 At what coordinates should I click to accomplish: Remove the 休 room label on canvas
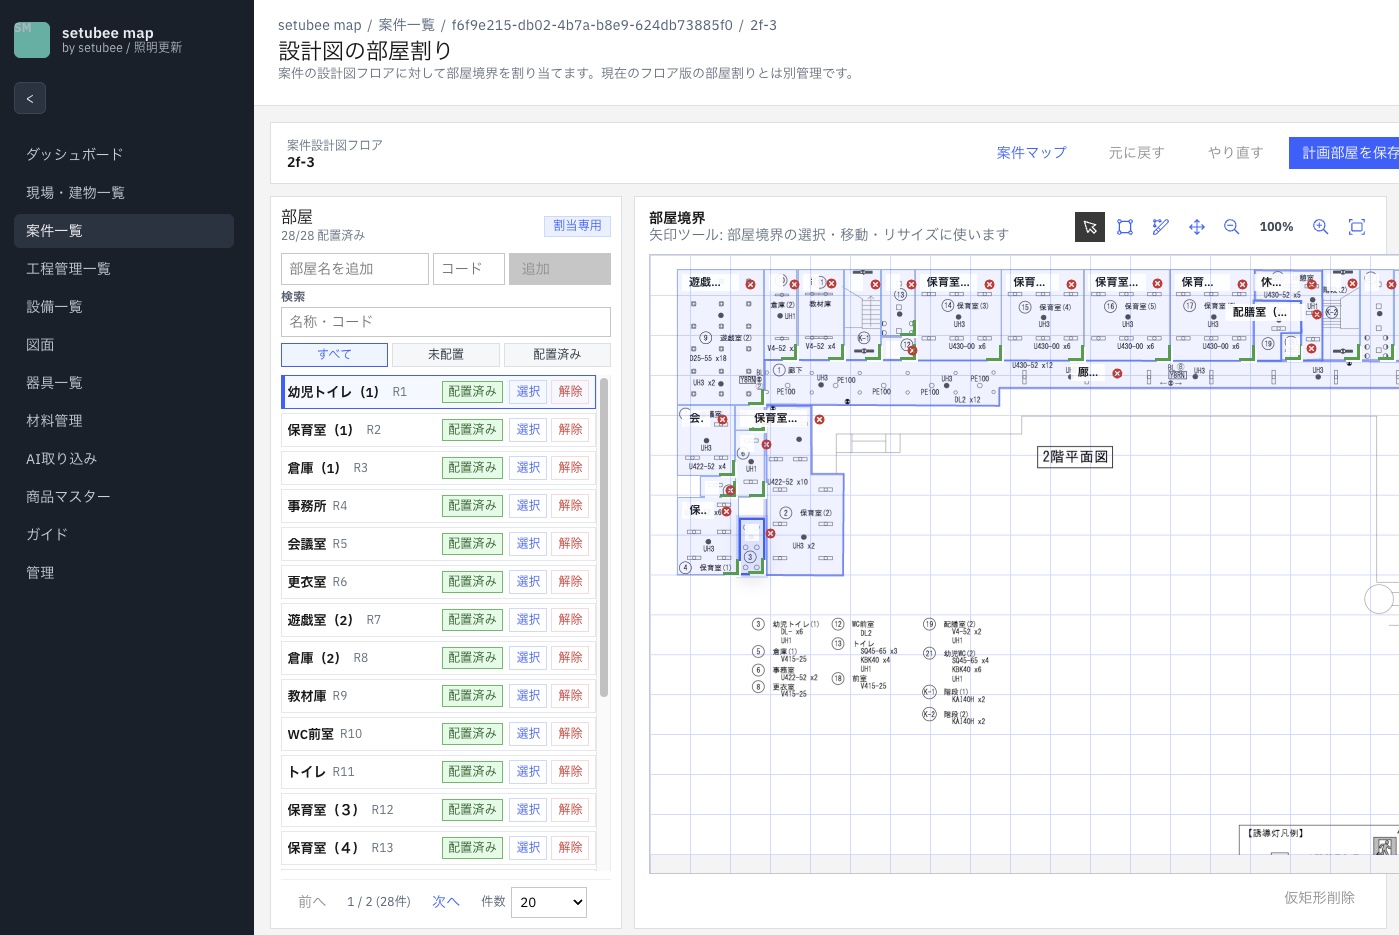(x=1312, y=284)
